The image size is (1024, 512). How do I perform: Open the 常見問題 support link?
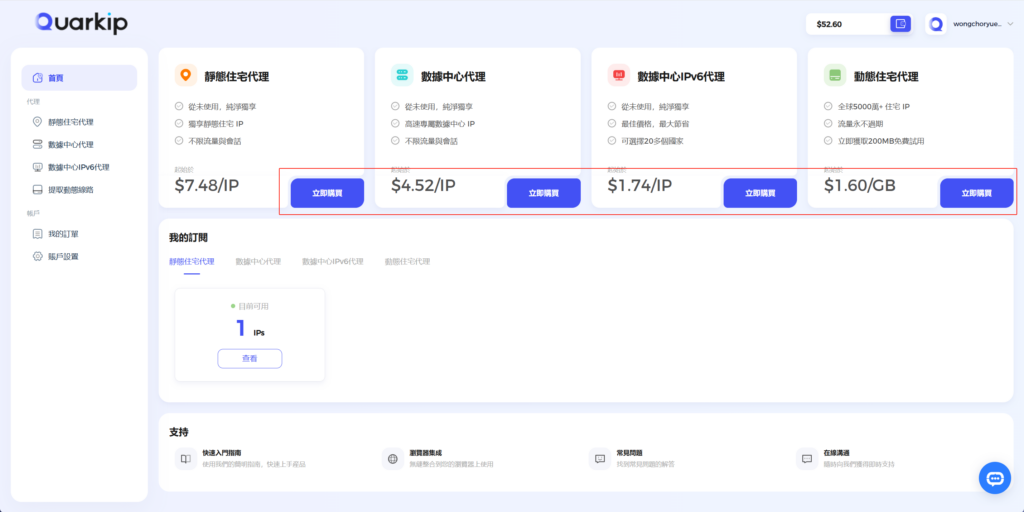click(630, 452)
